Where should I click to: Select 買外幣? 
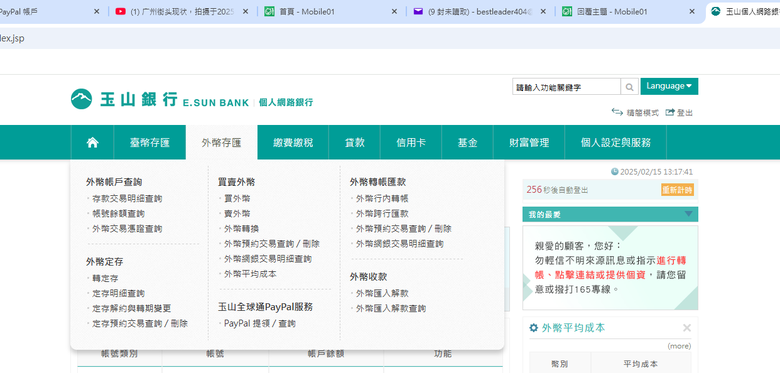pos(237,198)
